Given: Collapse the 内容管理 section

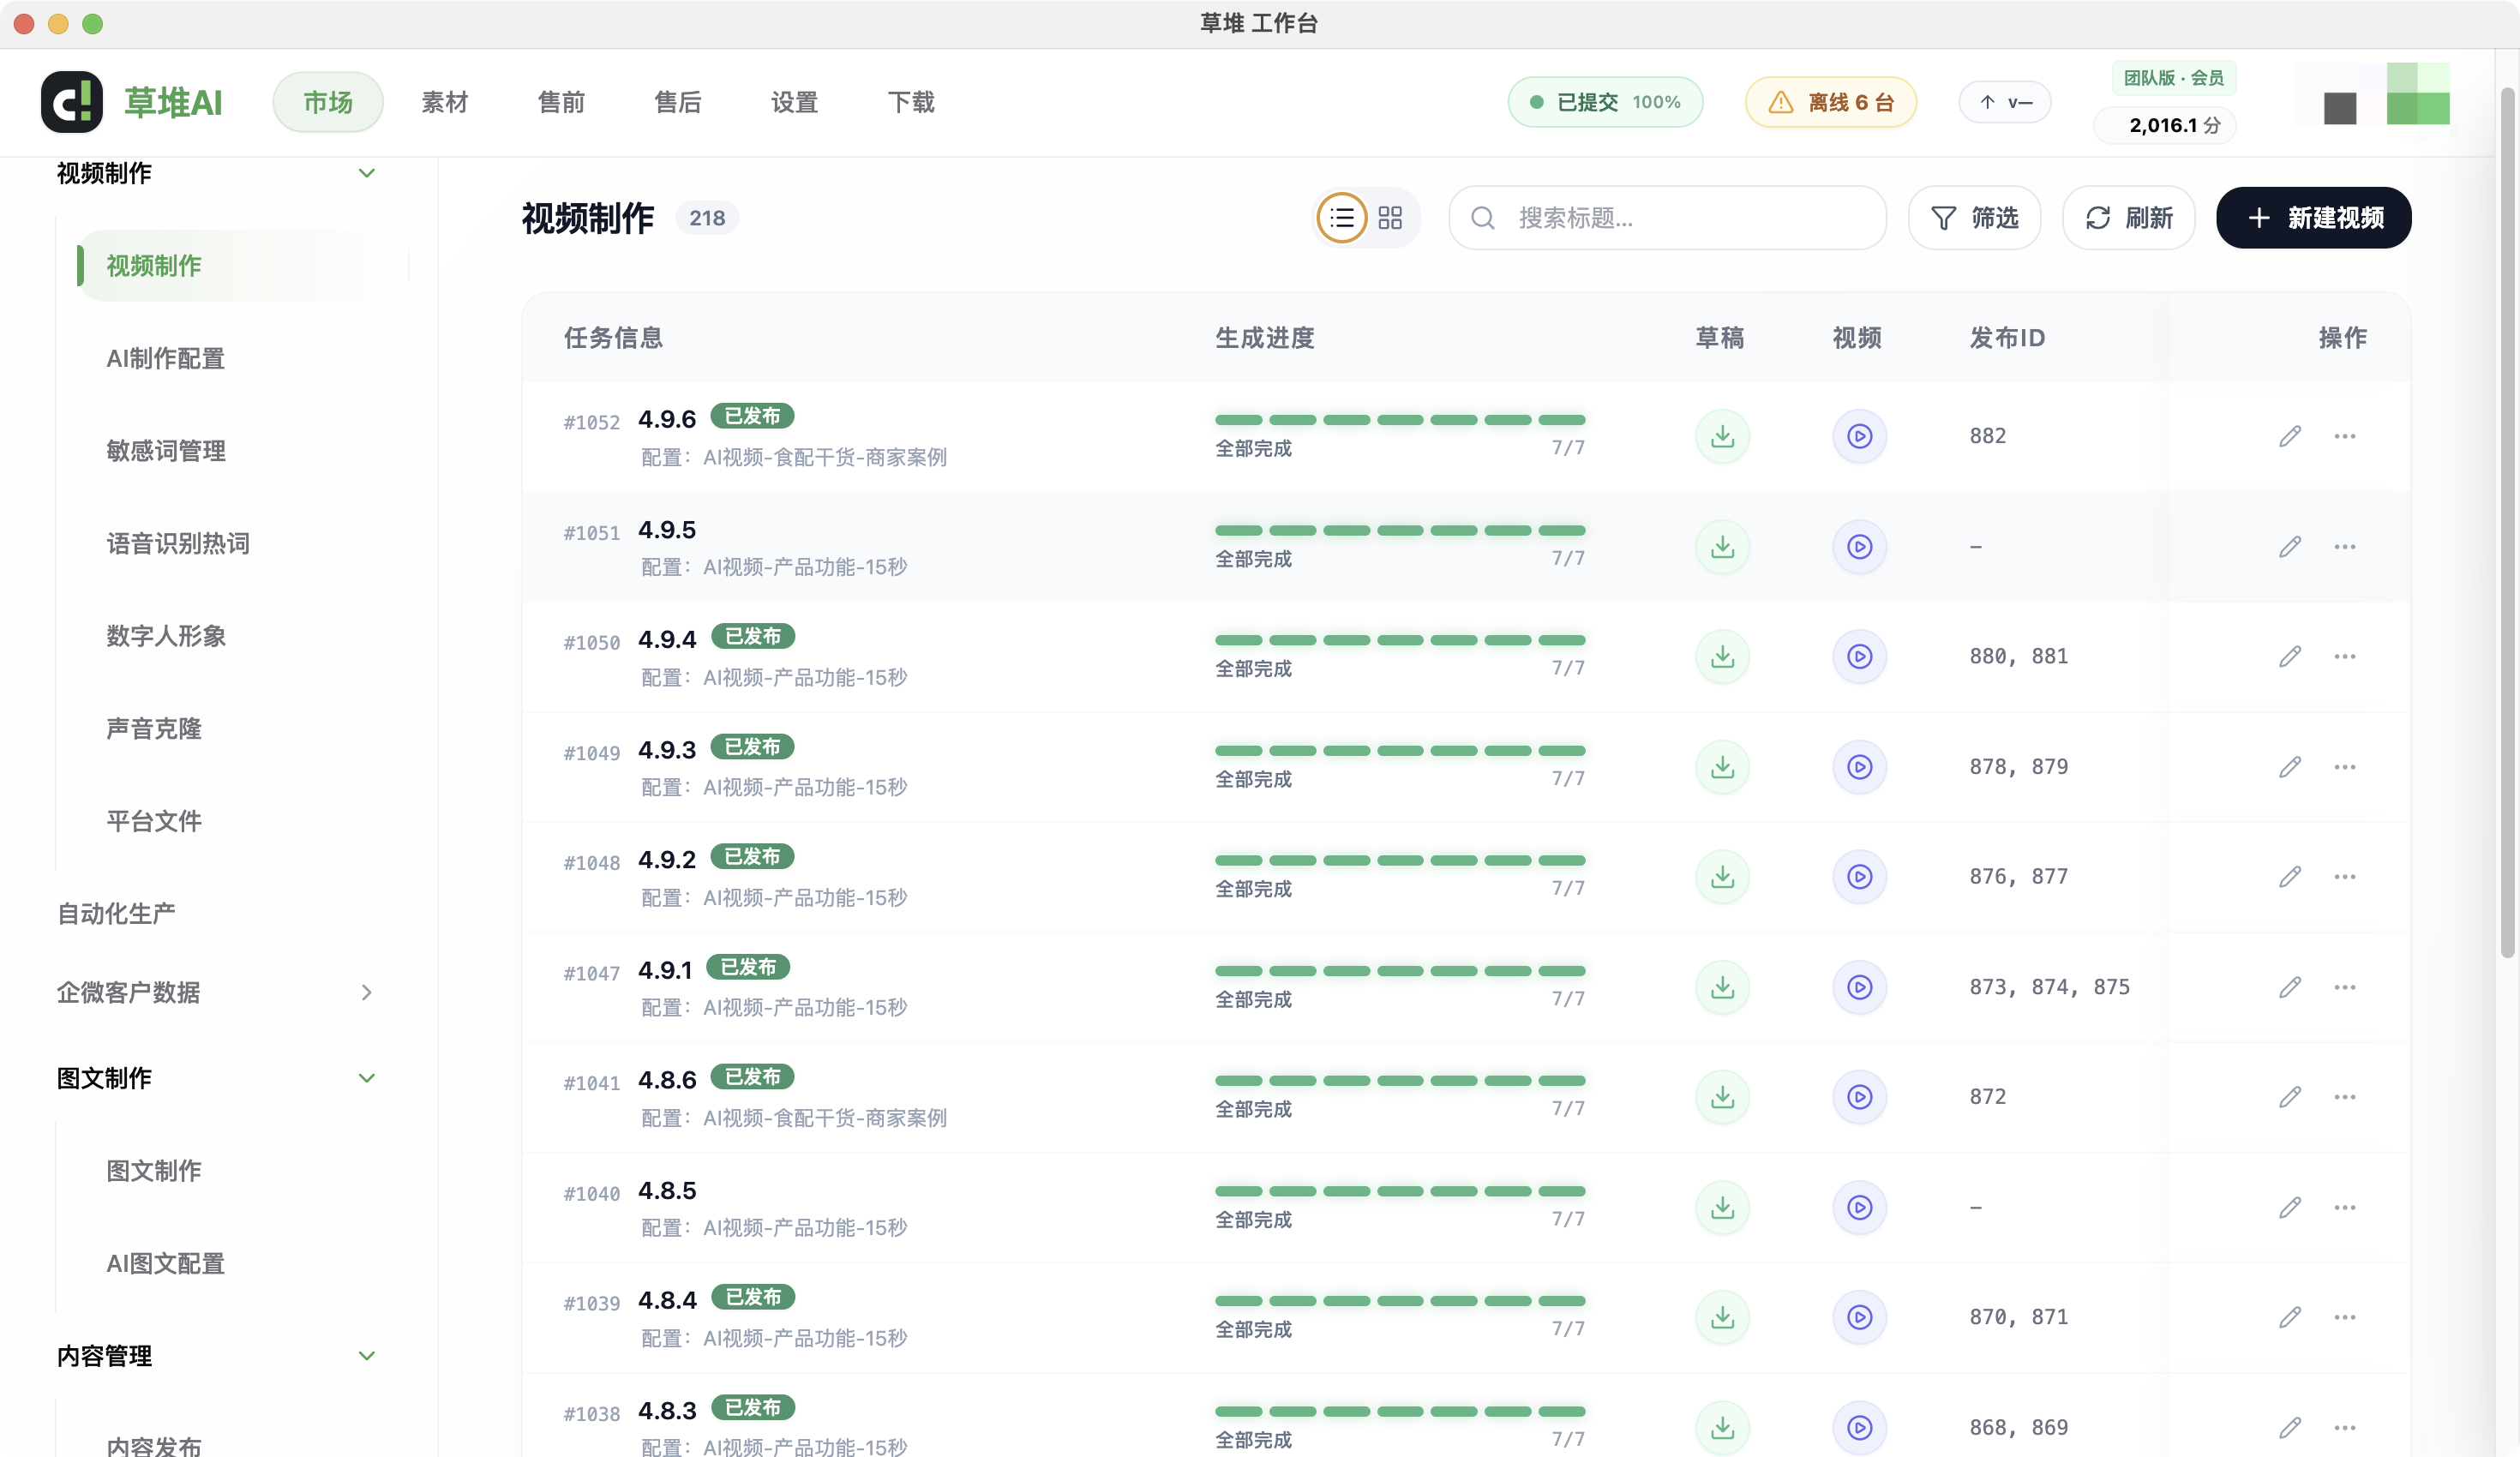Looking at the screenshot, I should click(366, 1356).
